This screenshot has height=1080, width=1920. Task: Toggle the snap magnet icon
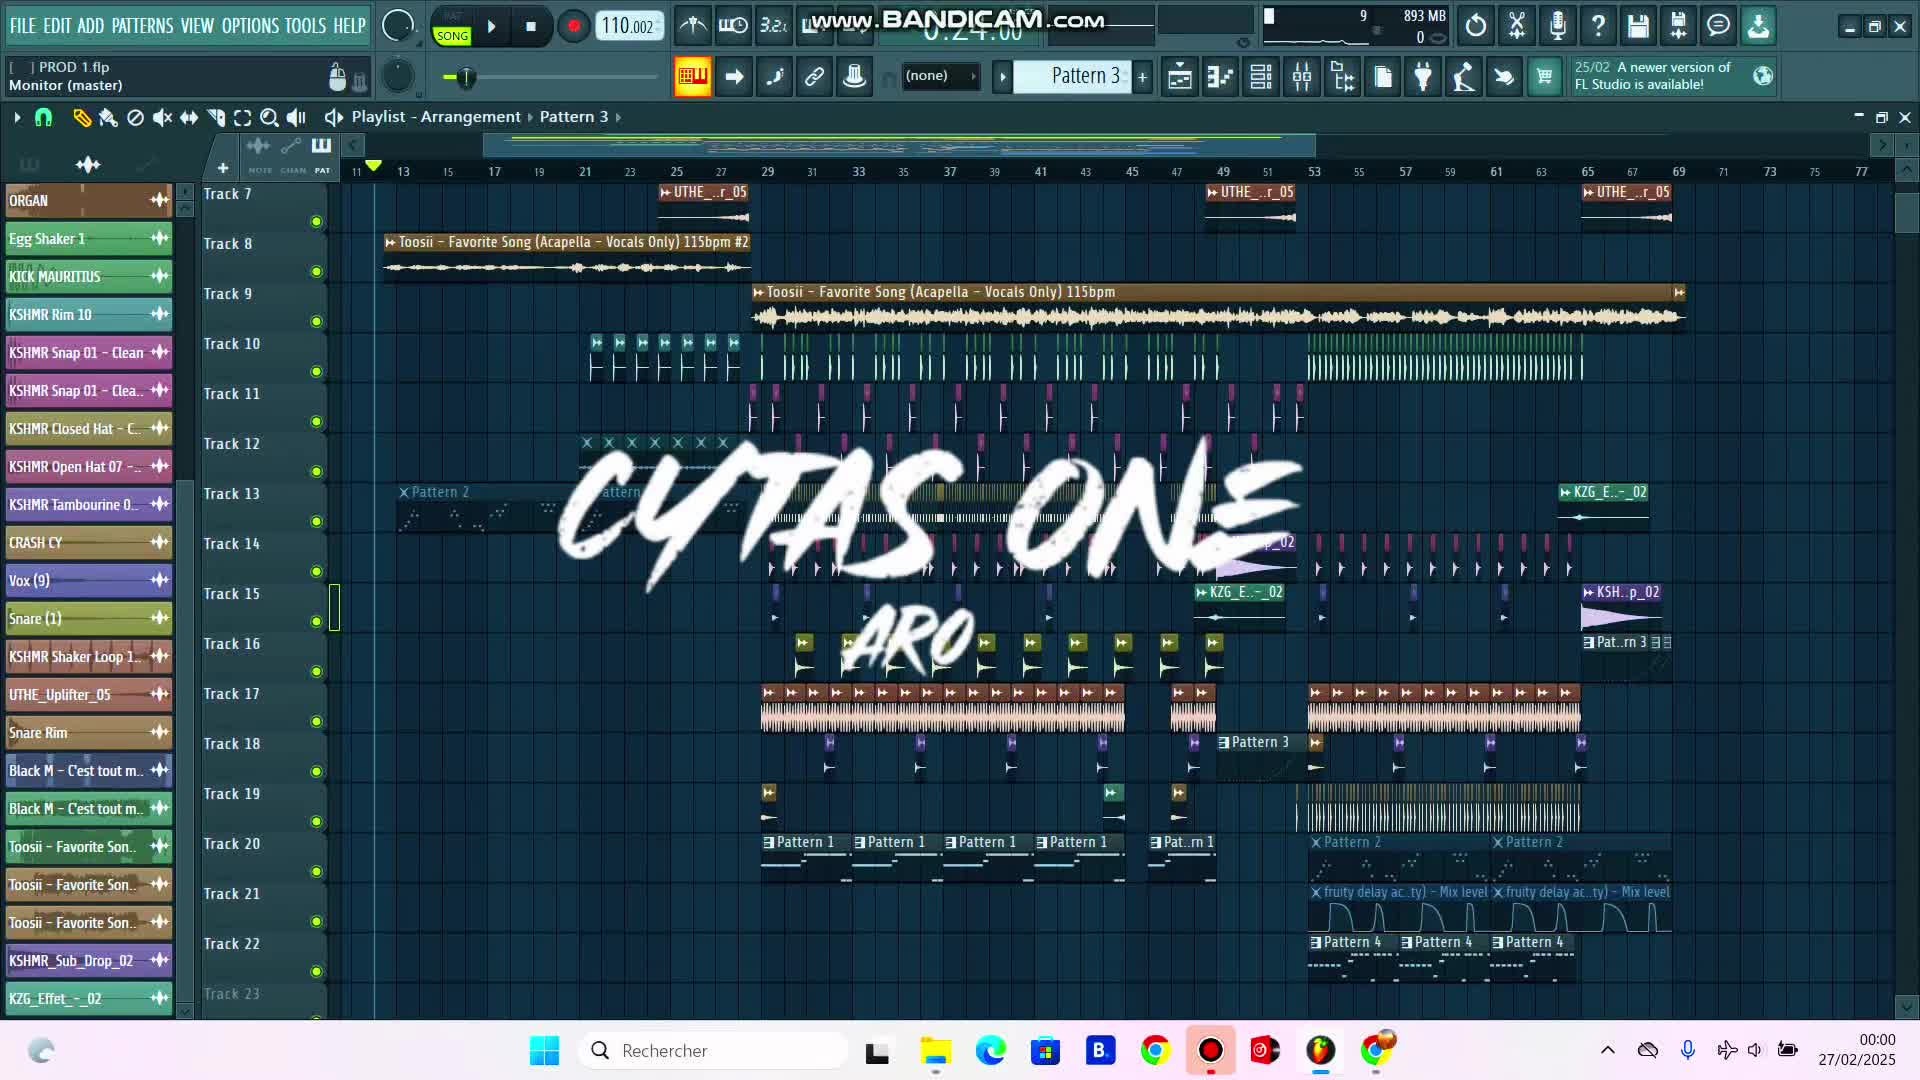[x=43, y=118]
